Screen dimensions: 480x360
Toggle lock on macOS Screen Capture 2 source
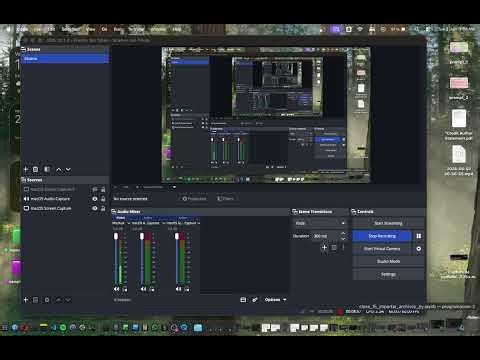click(103, 189)
